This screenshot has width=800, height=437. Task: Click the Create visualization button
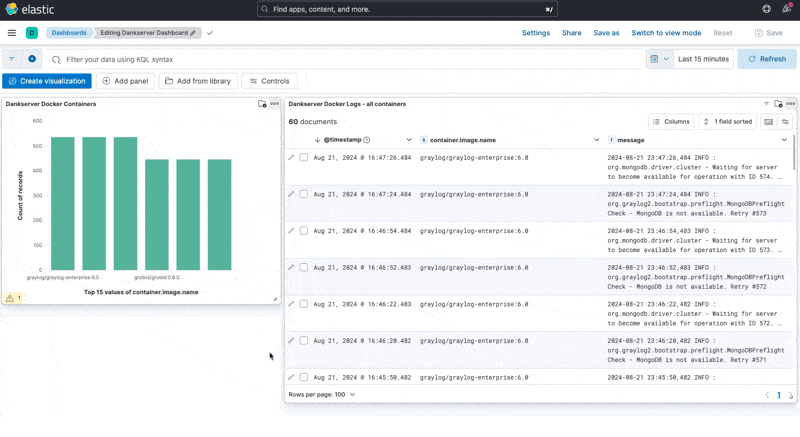(x=46, y=81)
